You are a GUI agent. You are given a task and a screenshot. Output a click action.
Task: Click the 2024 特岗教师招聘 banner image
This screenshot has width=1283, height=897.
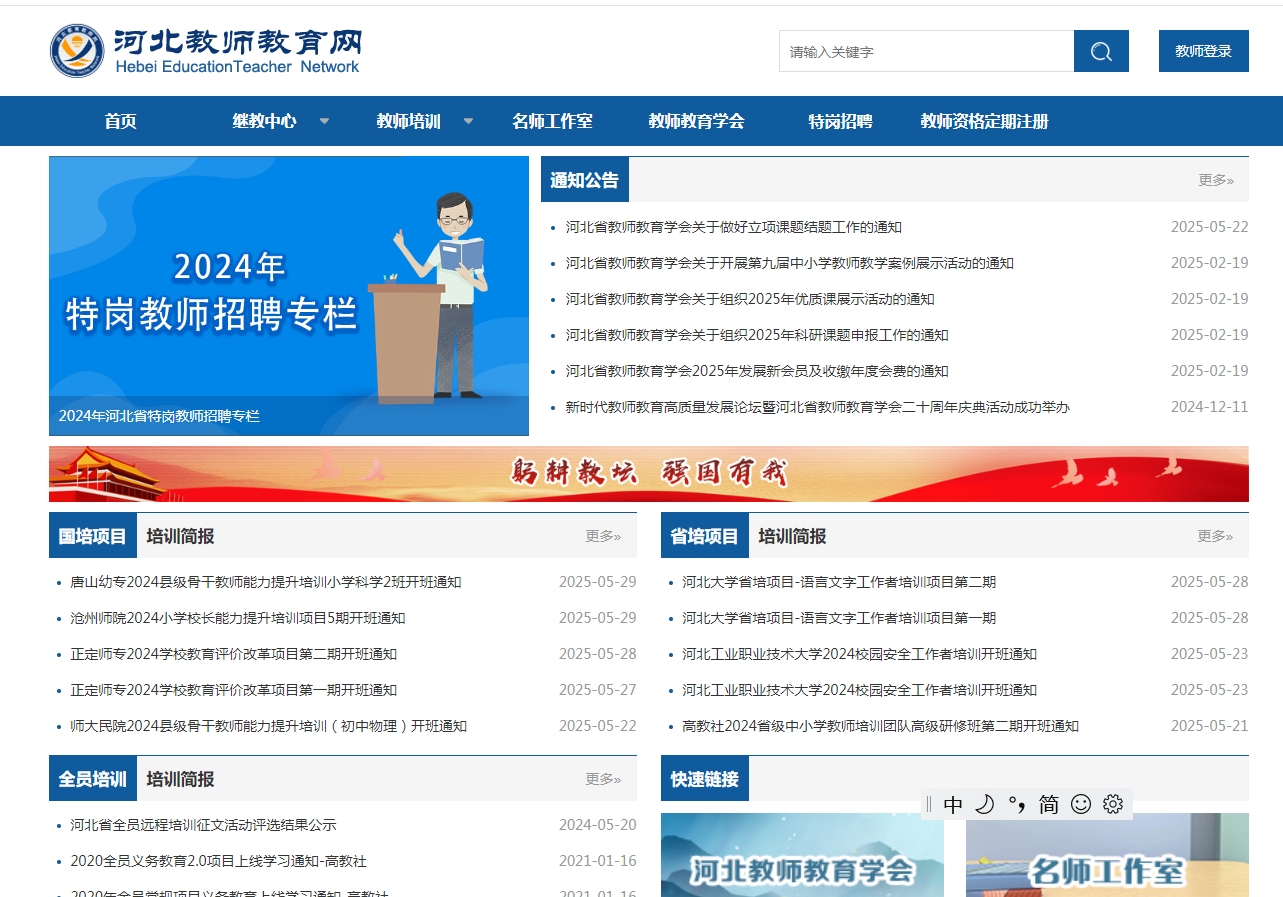click(288, 295)
